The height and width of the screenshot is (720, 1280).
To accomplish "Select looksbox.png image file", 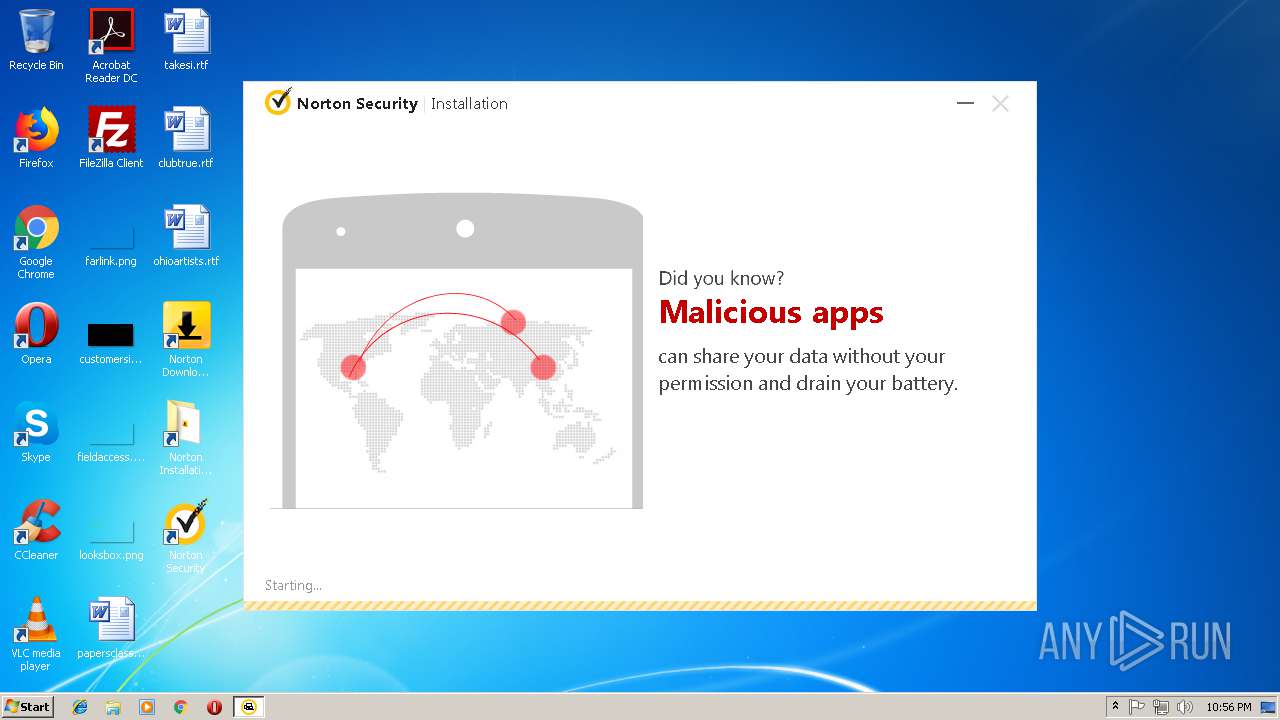I will tap(111, 538).
